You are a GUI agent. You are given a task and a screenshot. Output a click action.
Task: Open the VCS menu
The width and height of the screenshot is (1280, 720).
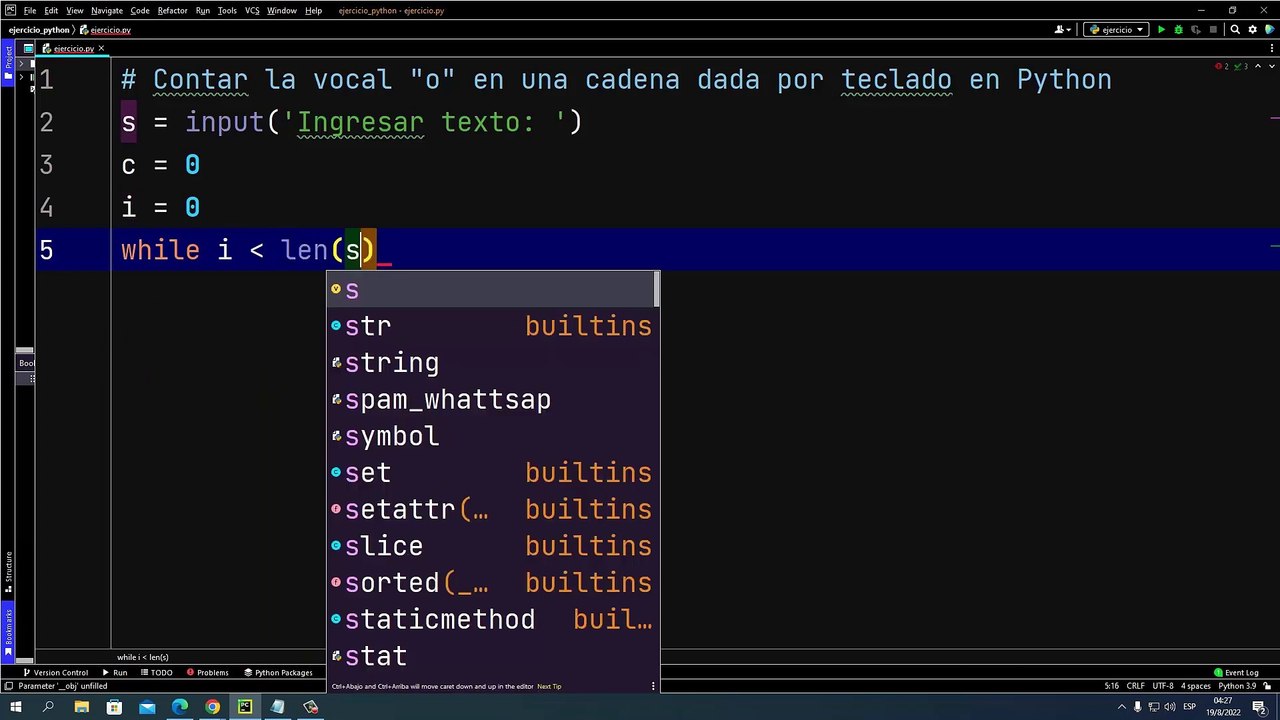pos(252,10)
